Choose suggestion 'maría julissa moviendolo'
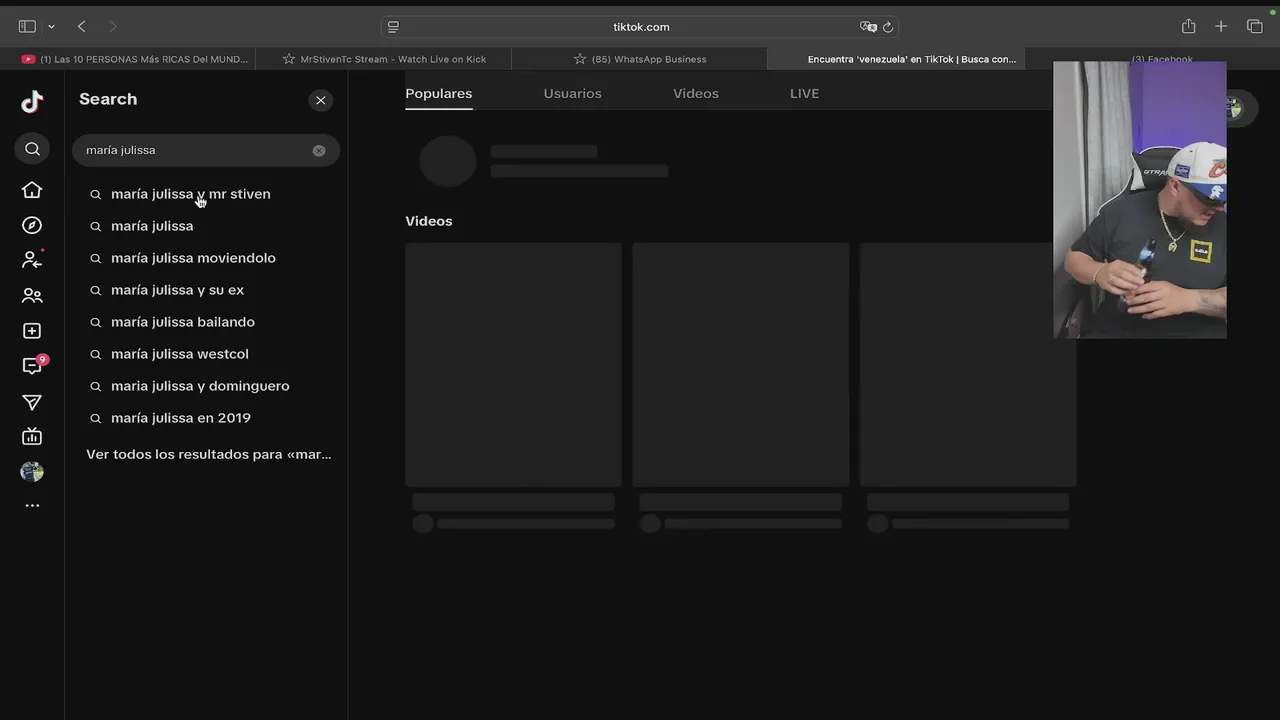 193,258
